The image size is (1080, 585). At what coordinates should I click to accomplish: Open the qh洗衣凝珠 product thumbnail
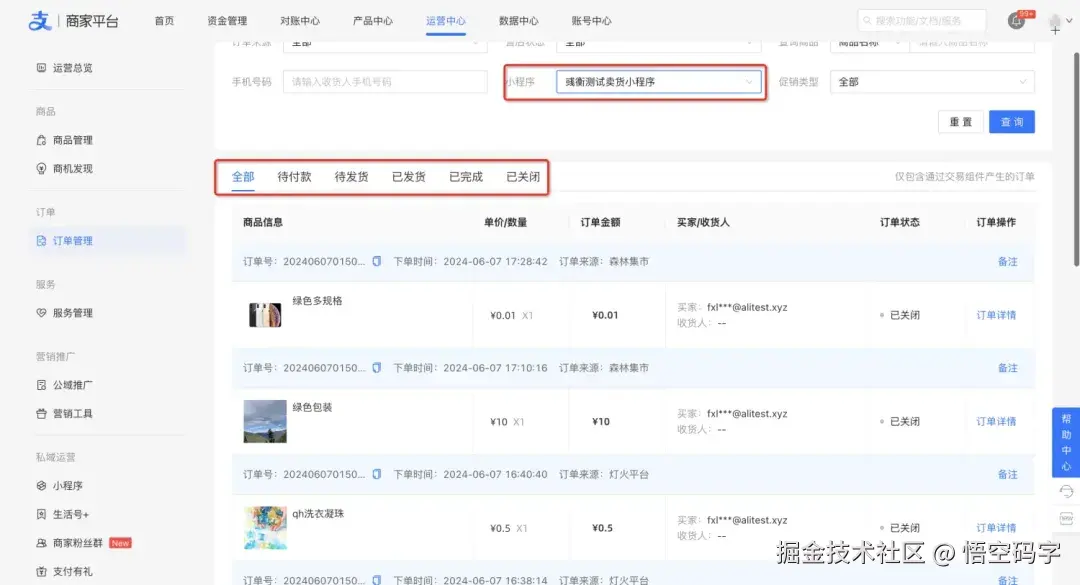265,528
